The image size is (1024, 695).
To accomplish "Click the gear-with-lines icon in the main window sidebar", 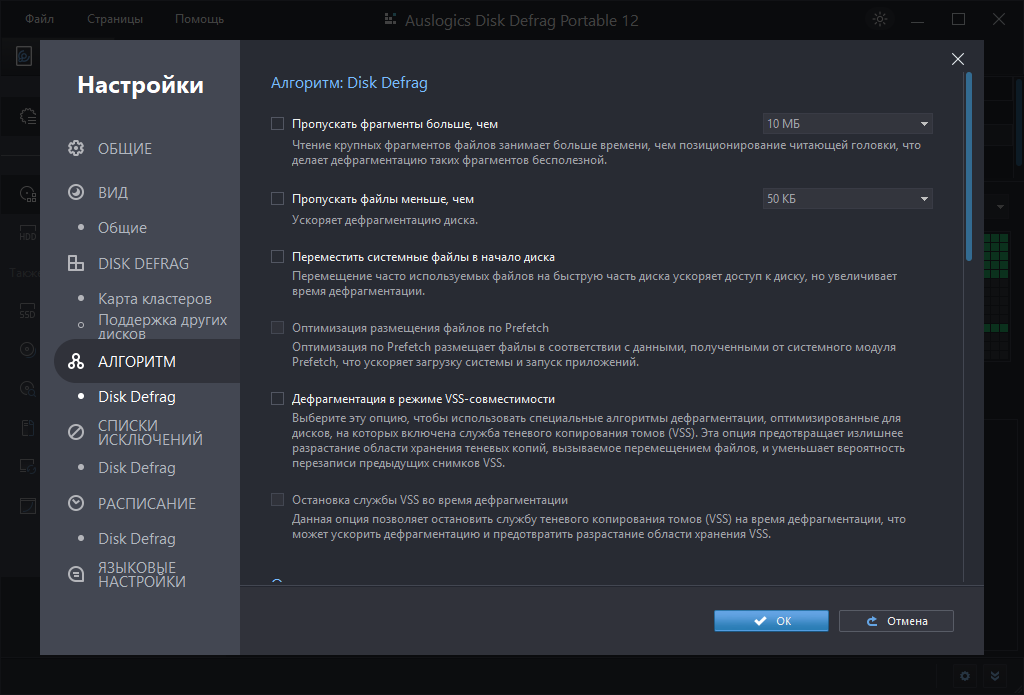I will pyautogui.click(x=27, y=116).
